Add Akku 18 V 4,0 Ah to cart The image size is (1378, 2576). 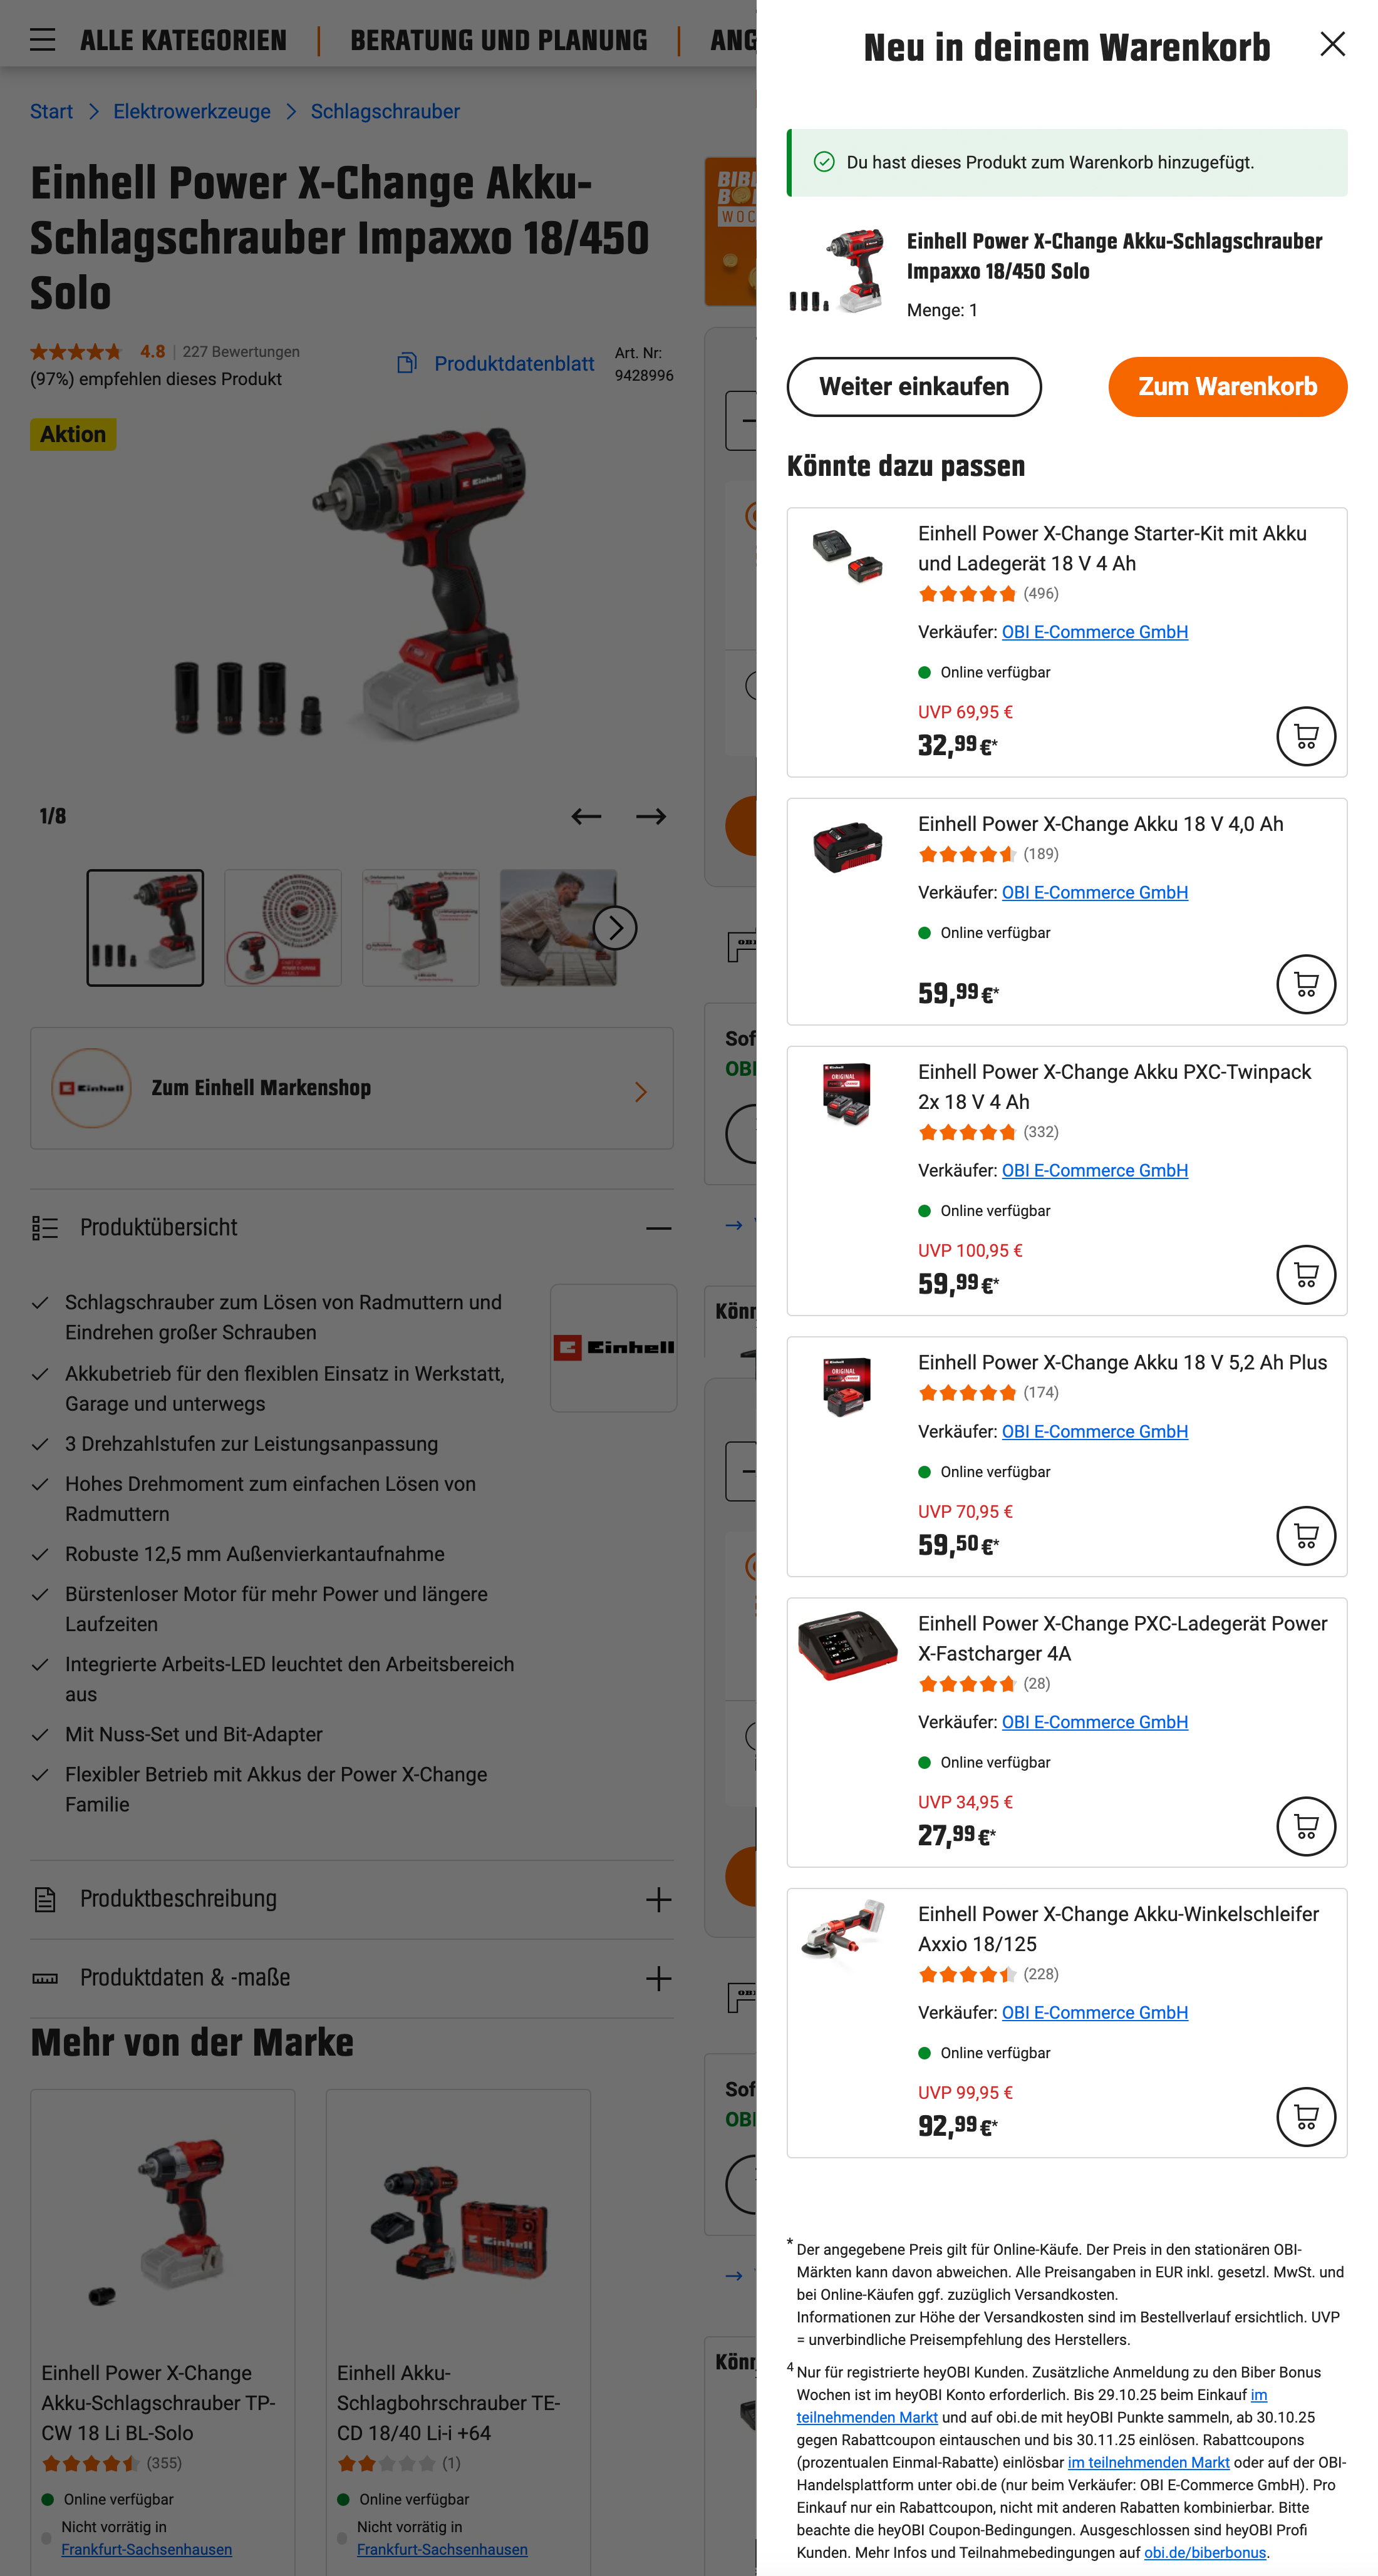click(1306, 984)
